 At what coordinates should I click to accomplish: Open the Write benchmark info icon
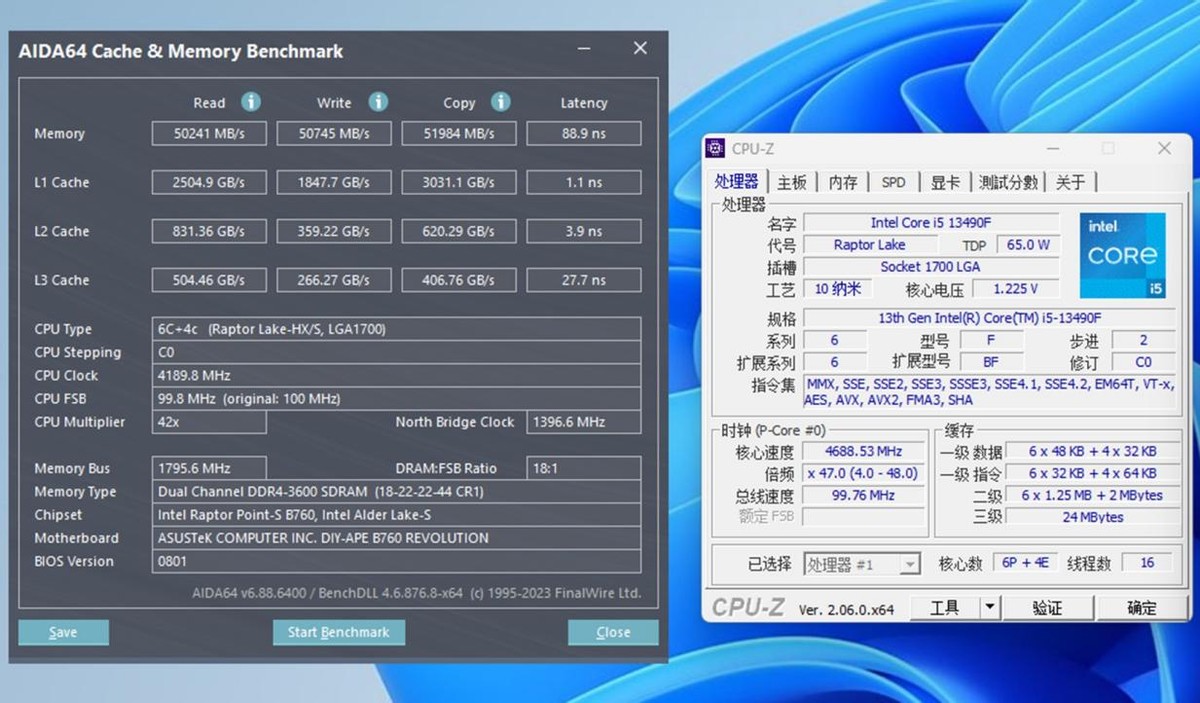coord(378,102)
